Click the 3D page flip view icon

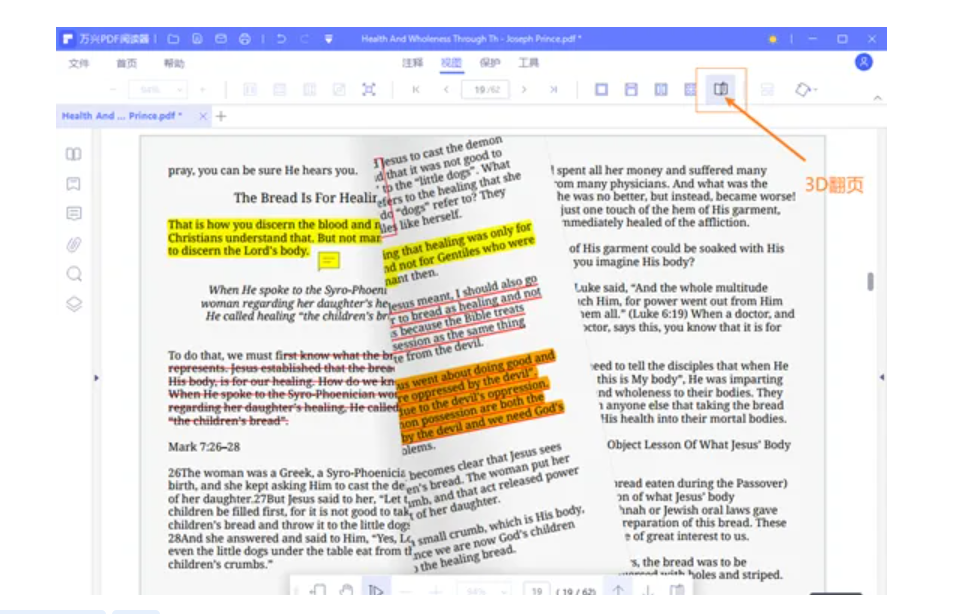click(720, 90)
